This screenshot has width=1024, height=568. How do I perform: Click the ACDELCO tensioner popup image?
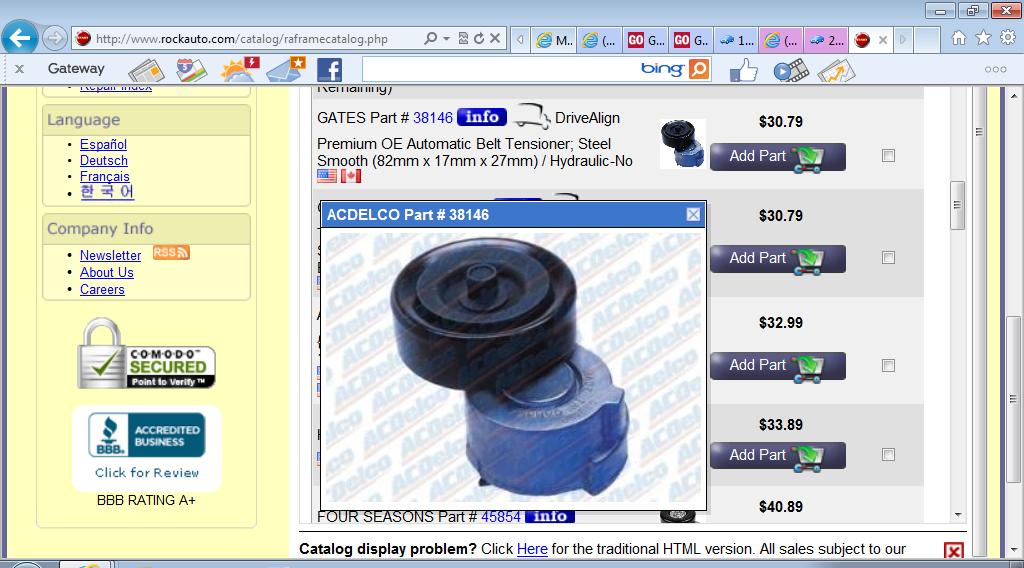coord(513,367)
